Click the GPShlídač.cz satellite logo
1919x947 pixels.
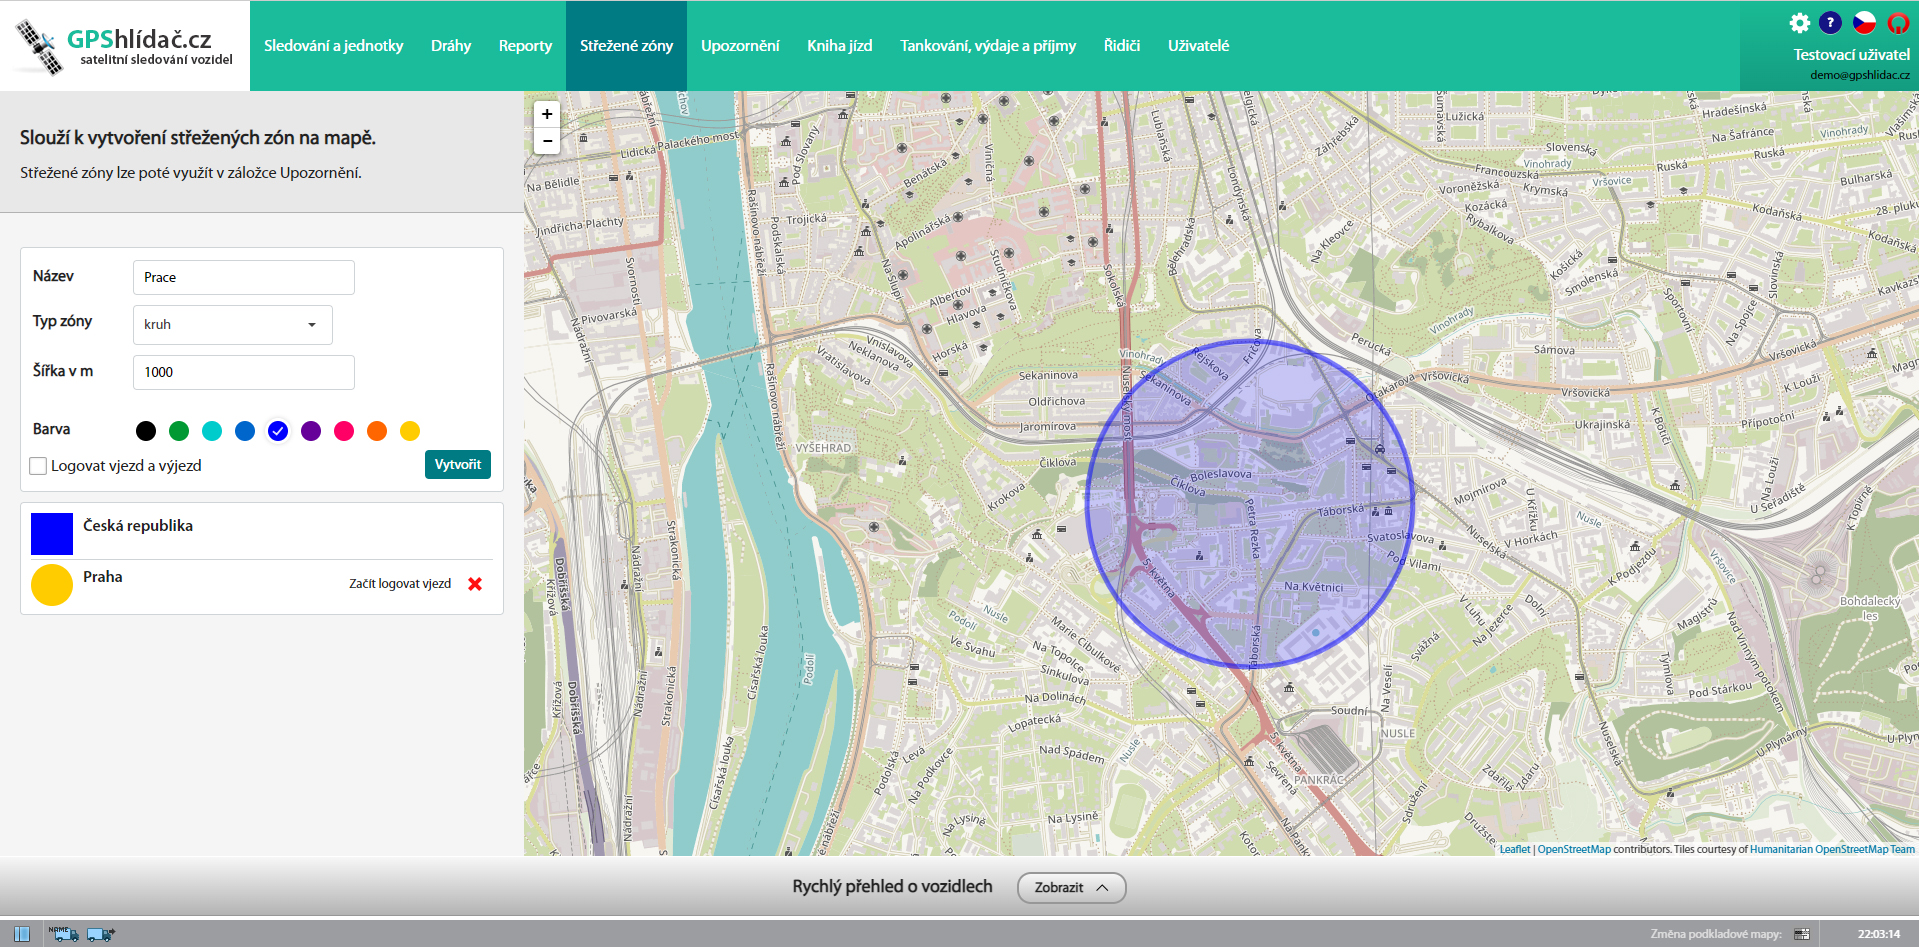pyautogui.click(x=124, y=47)
